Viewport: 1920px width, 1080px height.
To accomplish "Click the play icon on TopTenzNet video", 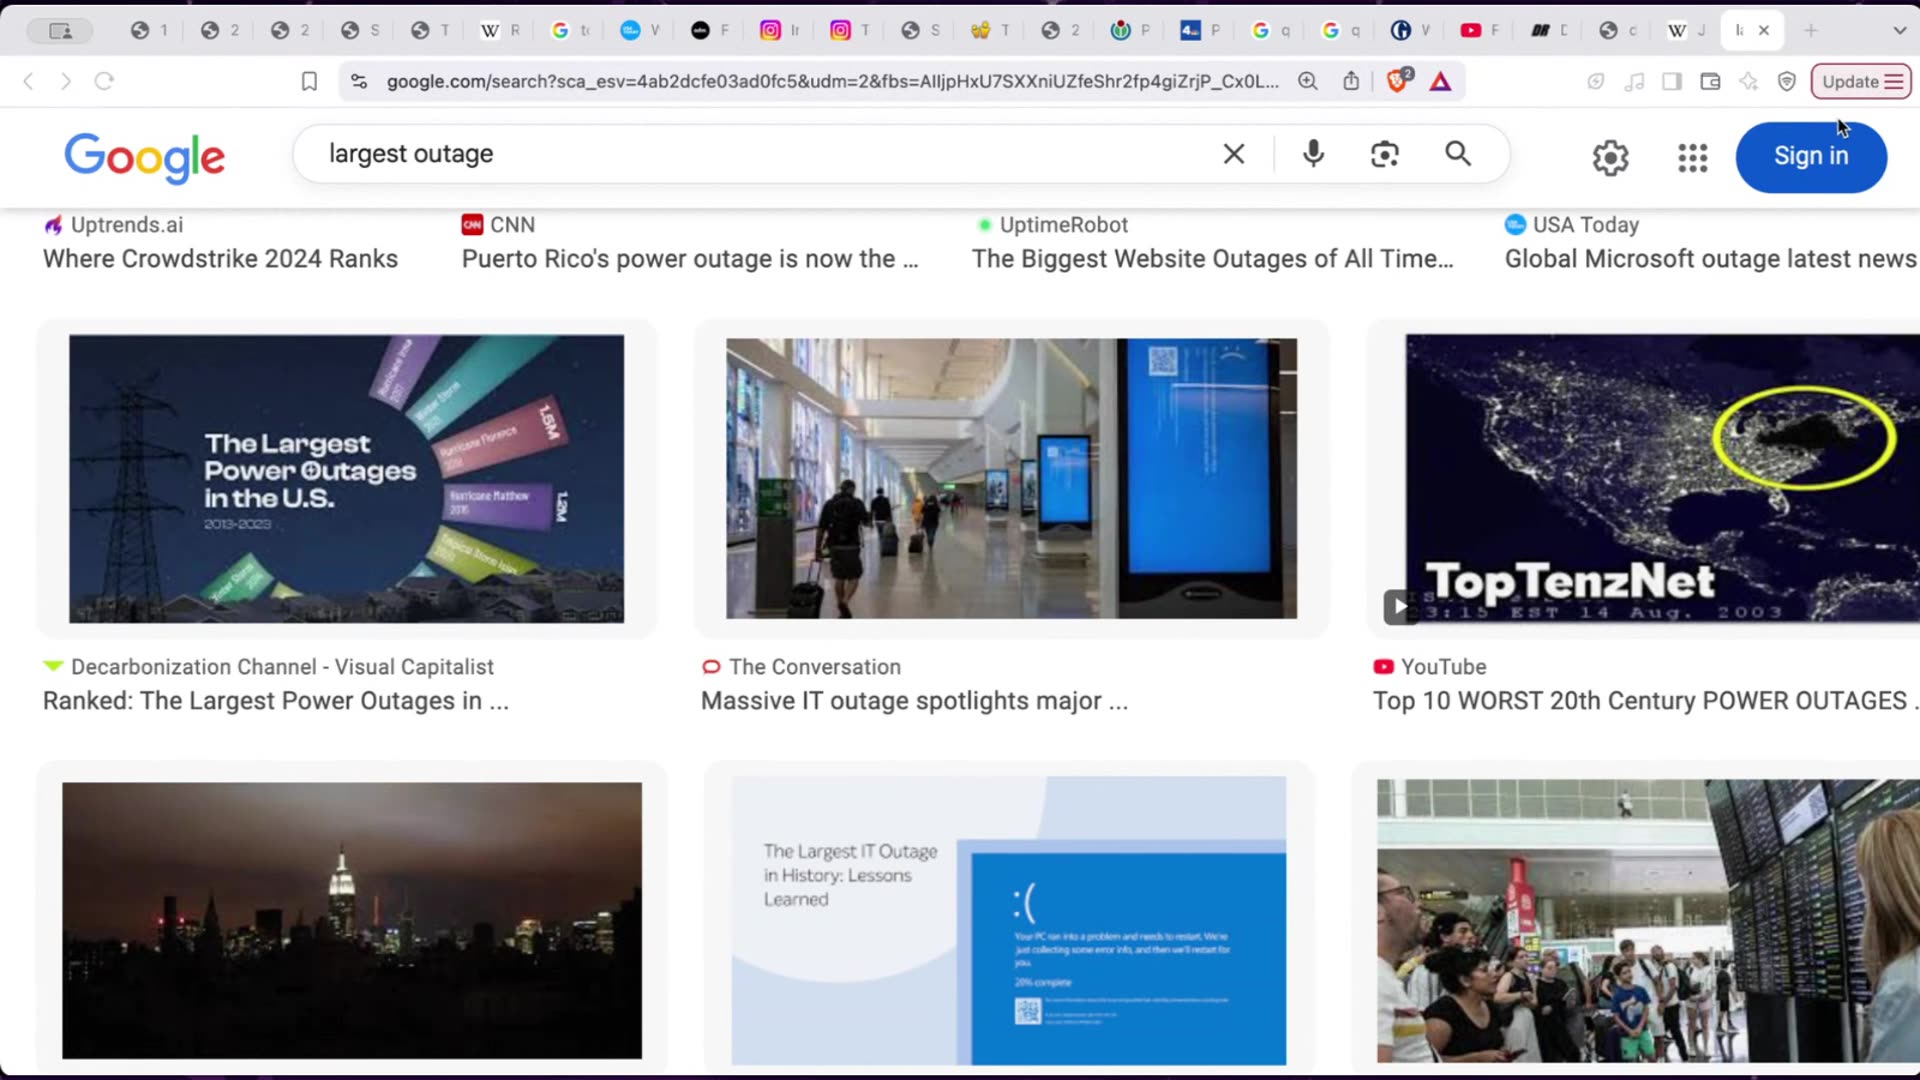I will coord(1401,606).
